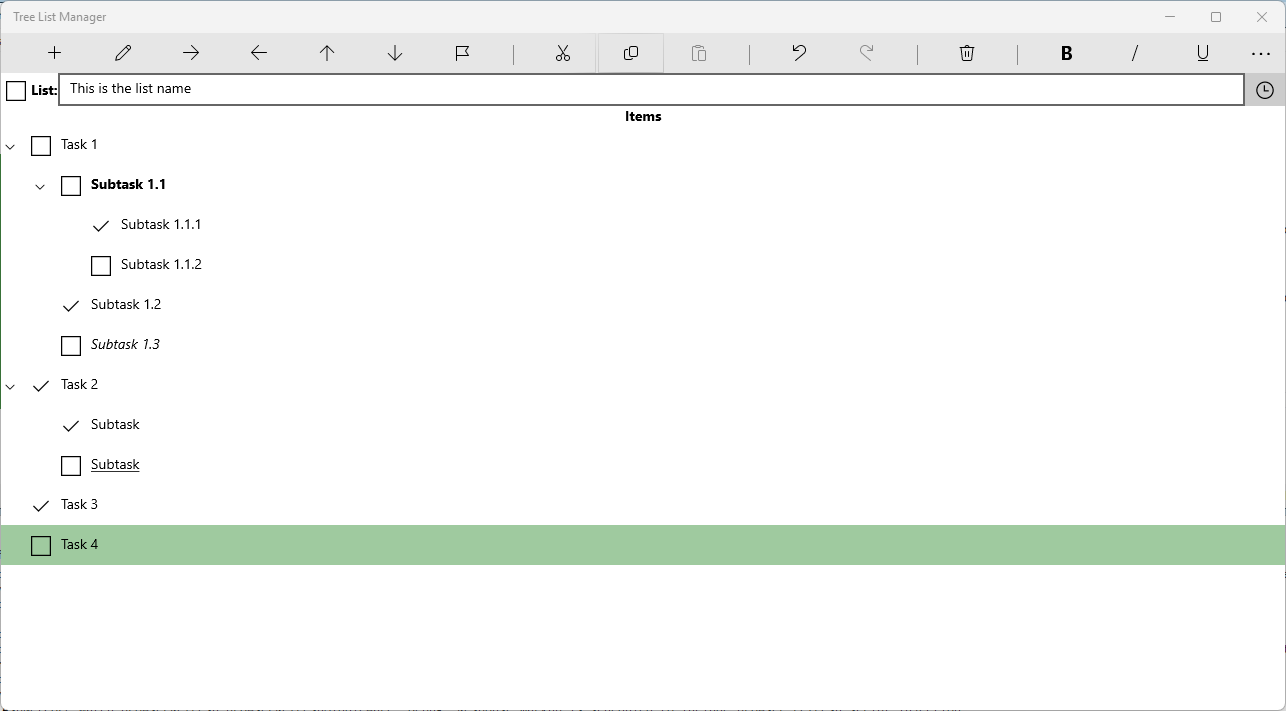The image size is (1286, 711).
Task: Collapse the Subtask 1.1 branch
Action: (x=40, y=186)
